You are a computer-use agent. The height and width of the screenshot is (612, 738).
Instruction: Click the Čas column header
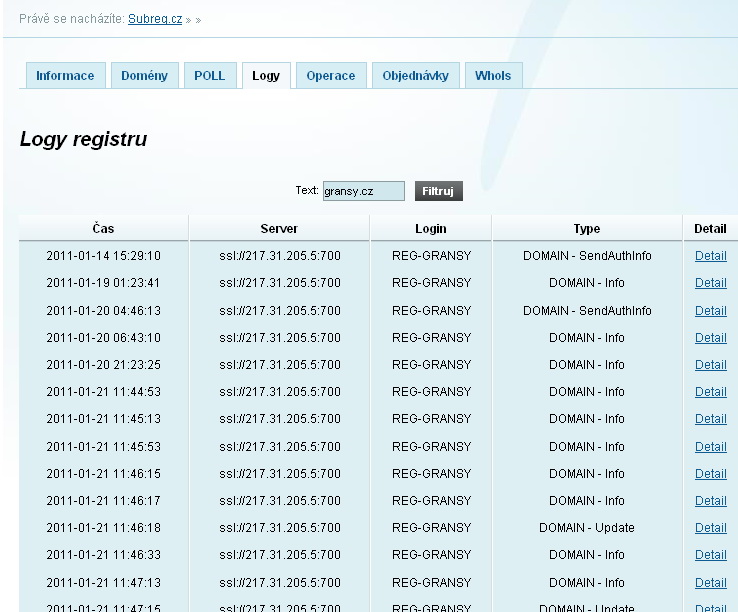(103, 229)
